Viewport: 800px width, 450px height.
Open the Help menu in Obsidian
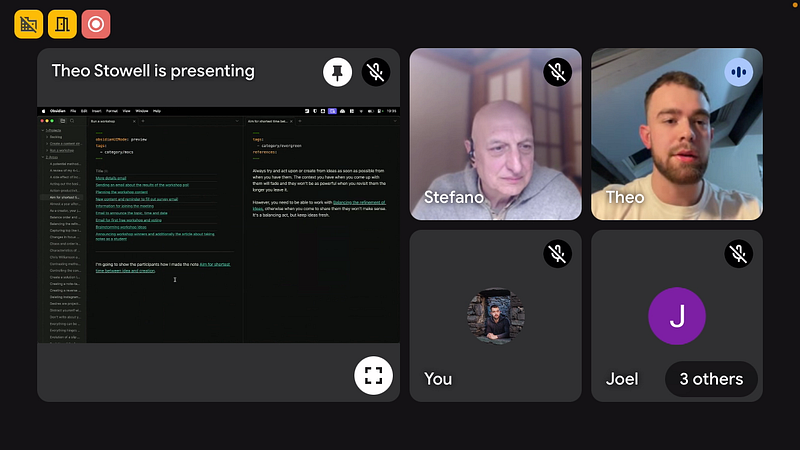157,111
